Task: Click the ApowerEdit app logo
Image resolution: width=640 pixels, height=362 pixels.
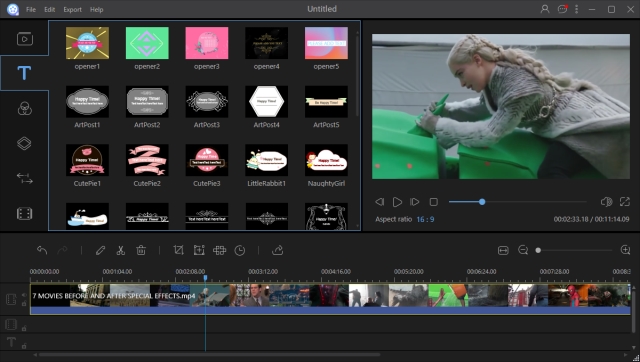Action: click(x=13, y=9)
